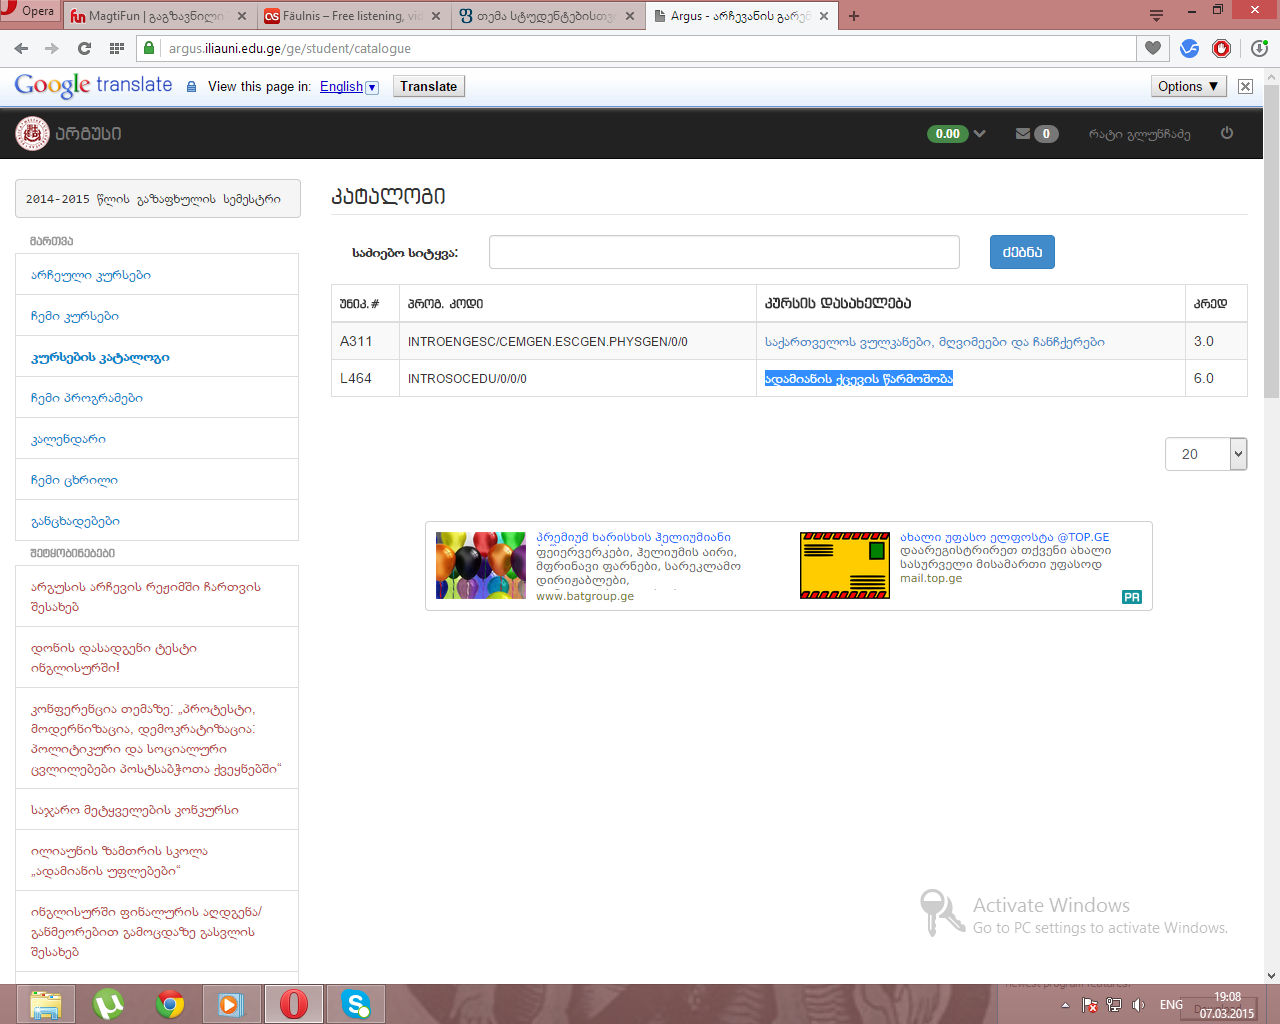This screenshot has width=1280, height=1024.
Task: Click the Action Center flag tray icon
Action: pos(1090,1005)
